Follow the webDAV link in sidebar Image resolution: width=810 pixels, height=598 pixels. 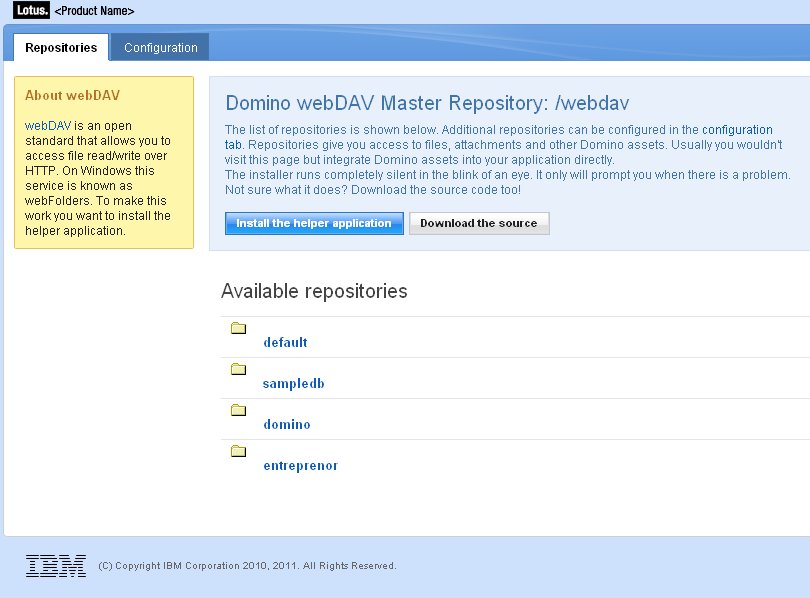48,126
